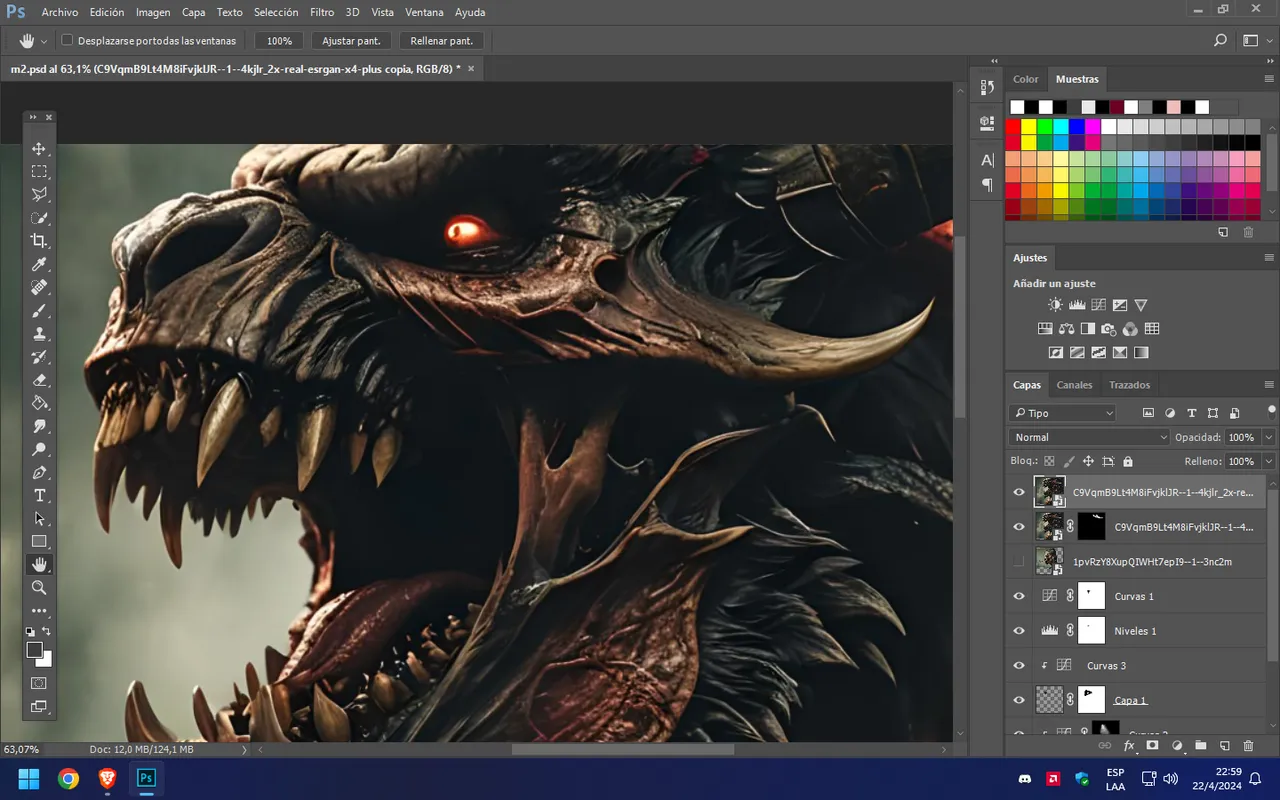The height and width of the screenshot is (800, 1280).
Task: Show the hidden 1pvRzY8XupQIWHt7epI9 layer
Action: click(x=1019, y=562)
